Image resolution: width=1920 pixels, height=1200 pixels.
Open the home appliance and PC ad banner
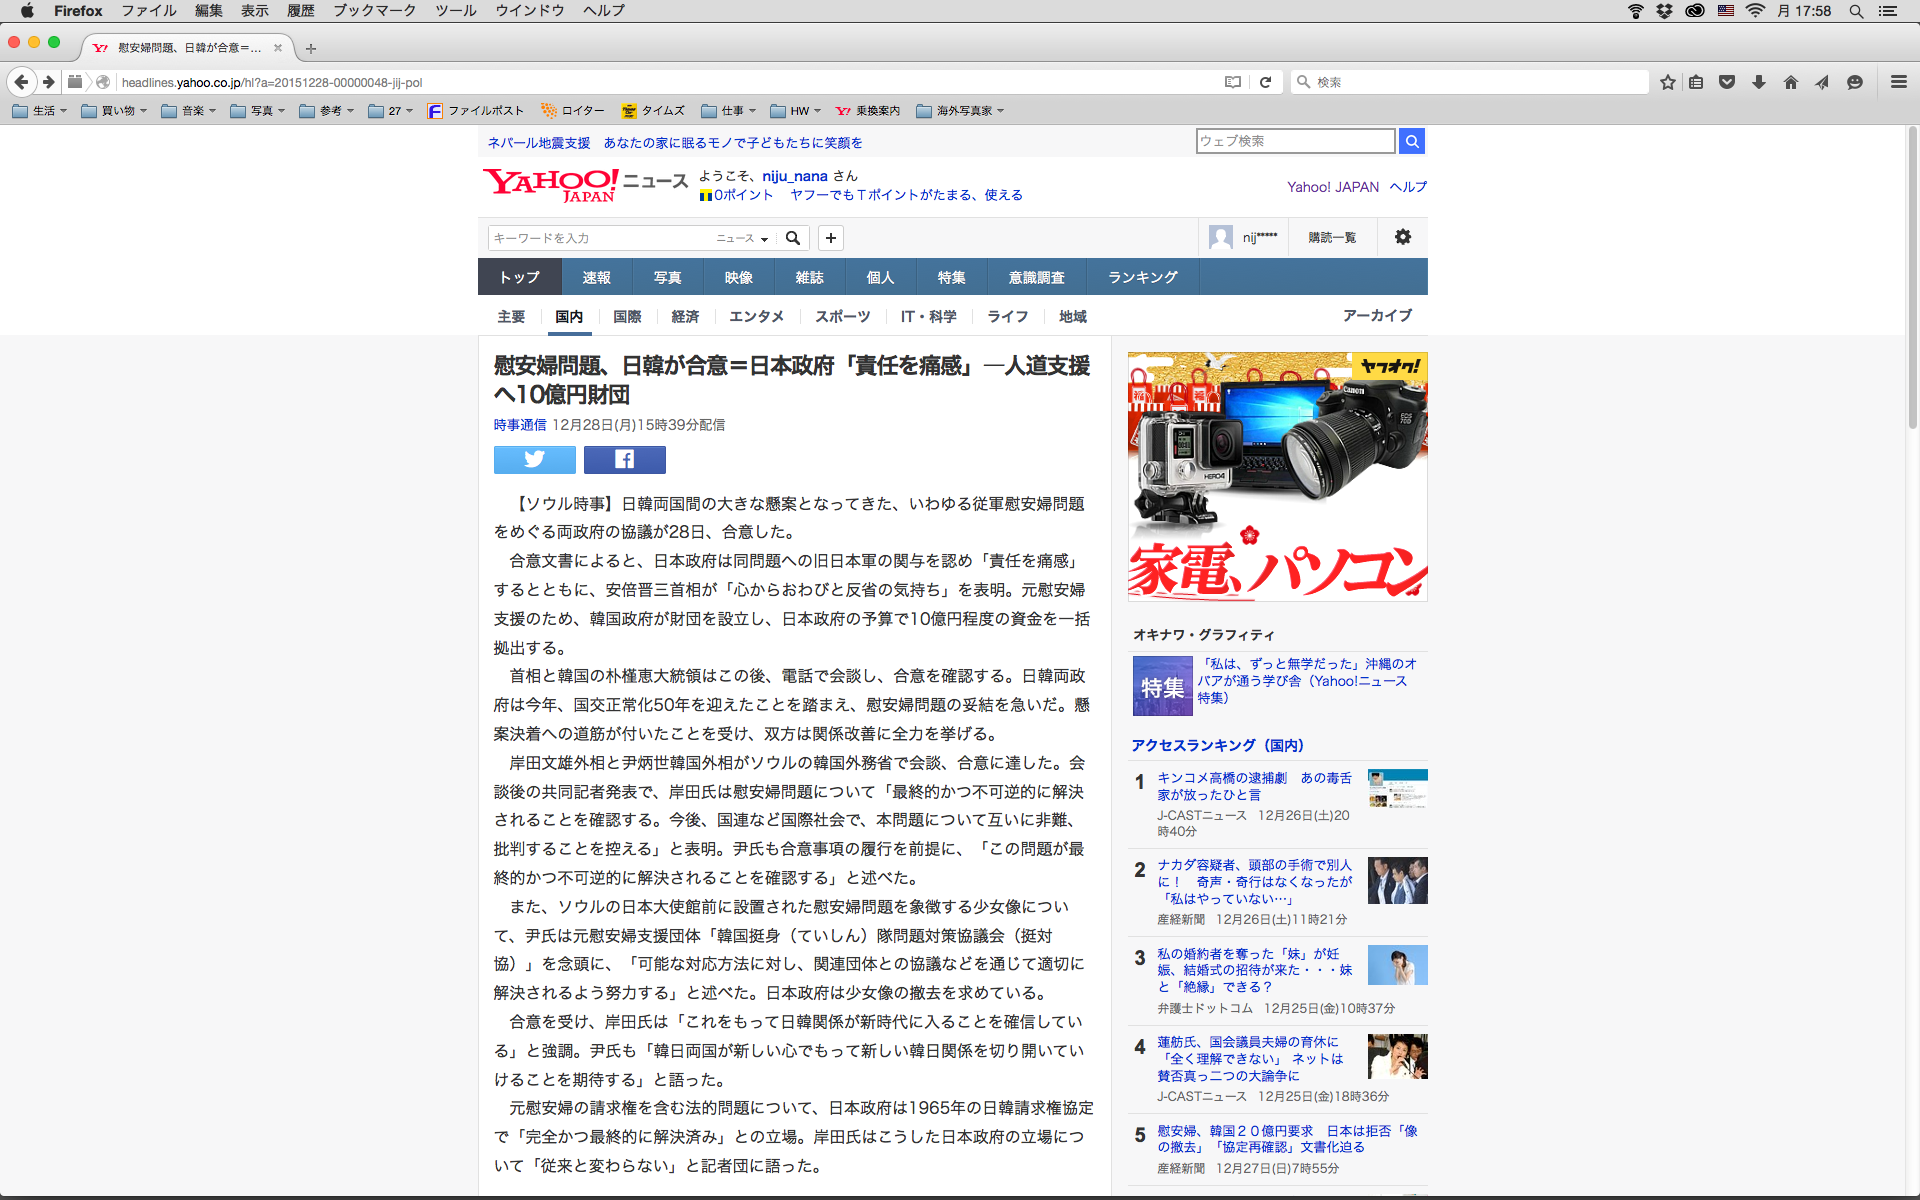click(1277, 476)
